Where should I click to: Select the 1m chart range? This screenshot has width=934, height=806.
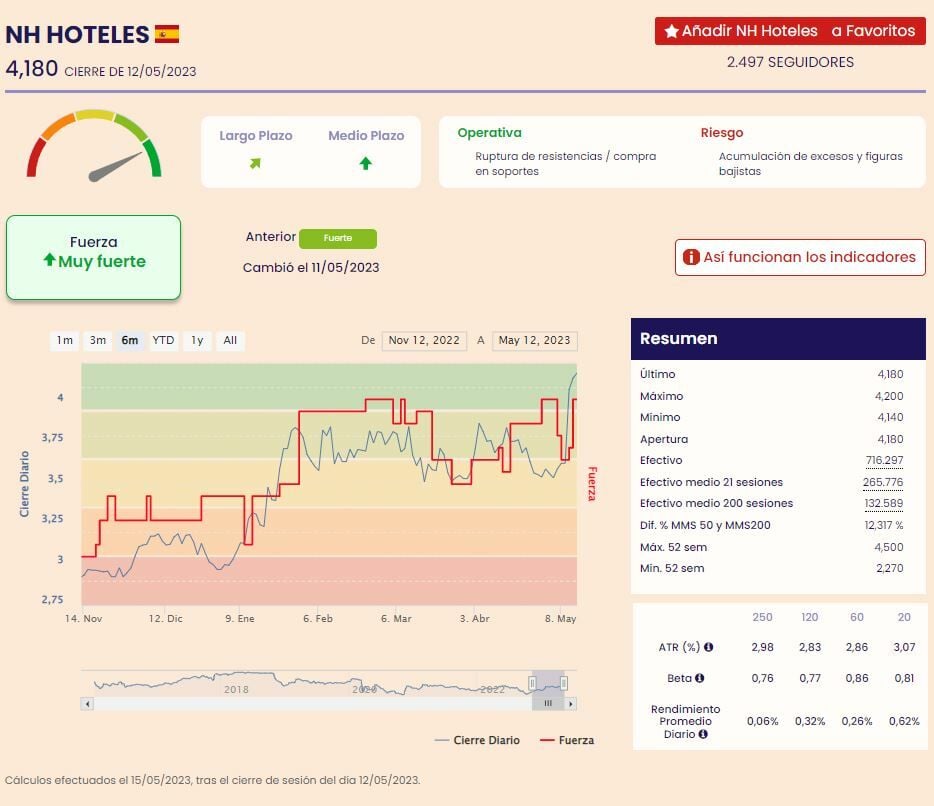coord(65,340)
